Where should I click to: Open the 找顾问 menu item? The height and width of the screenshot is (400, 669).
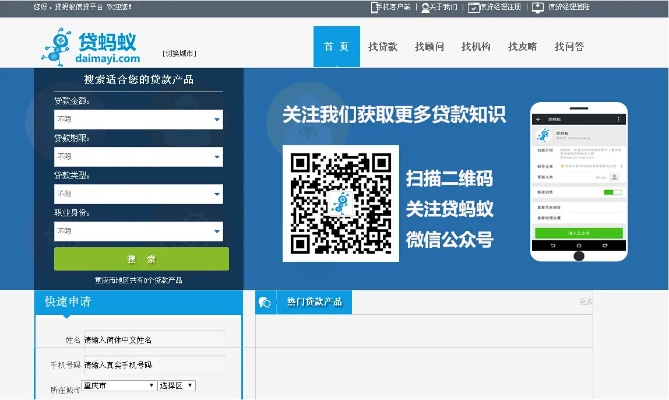(429, 46)
